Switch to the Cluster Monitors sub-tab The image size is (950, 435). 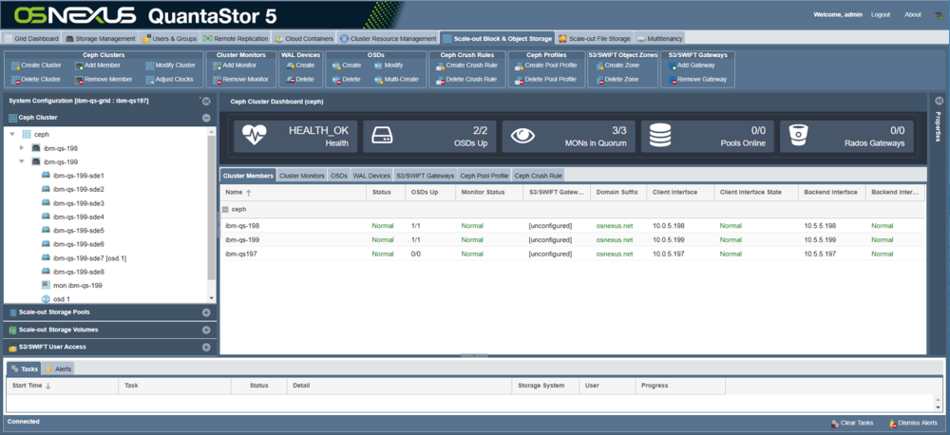[x=302, y=176]
